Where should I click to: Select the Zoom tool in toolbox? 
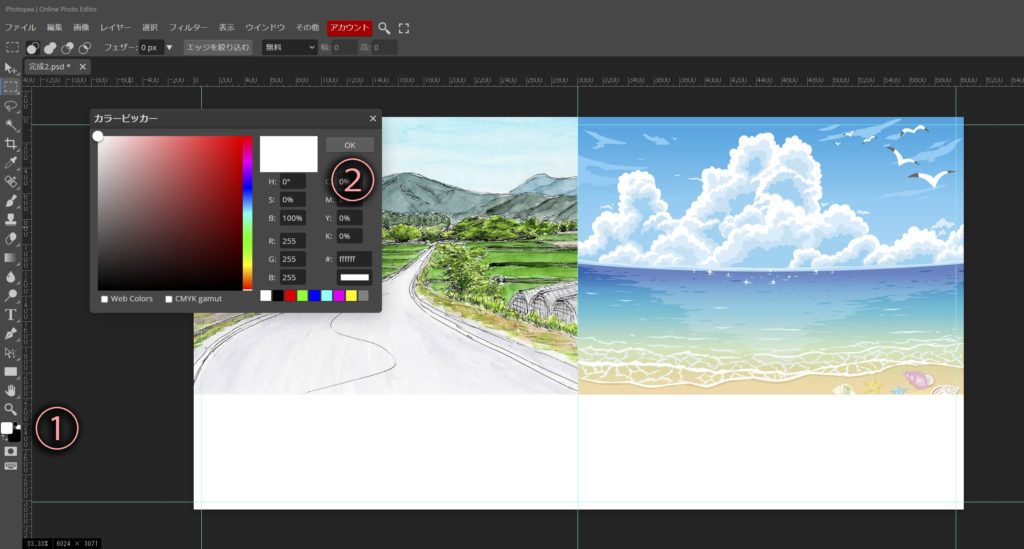[11, 409]
